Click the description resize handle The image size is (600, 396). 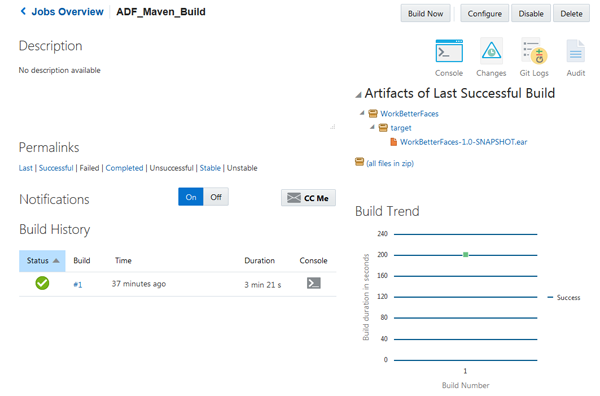pos(333,127)
